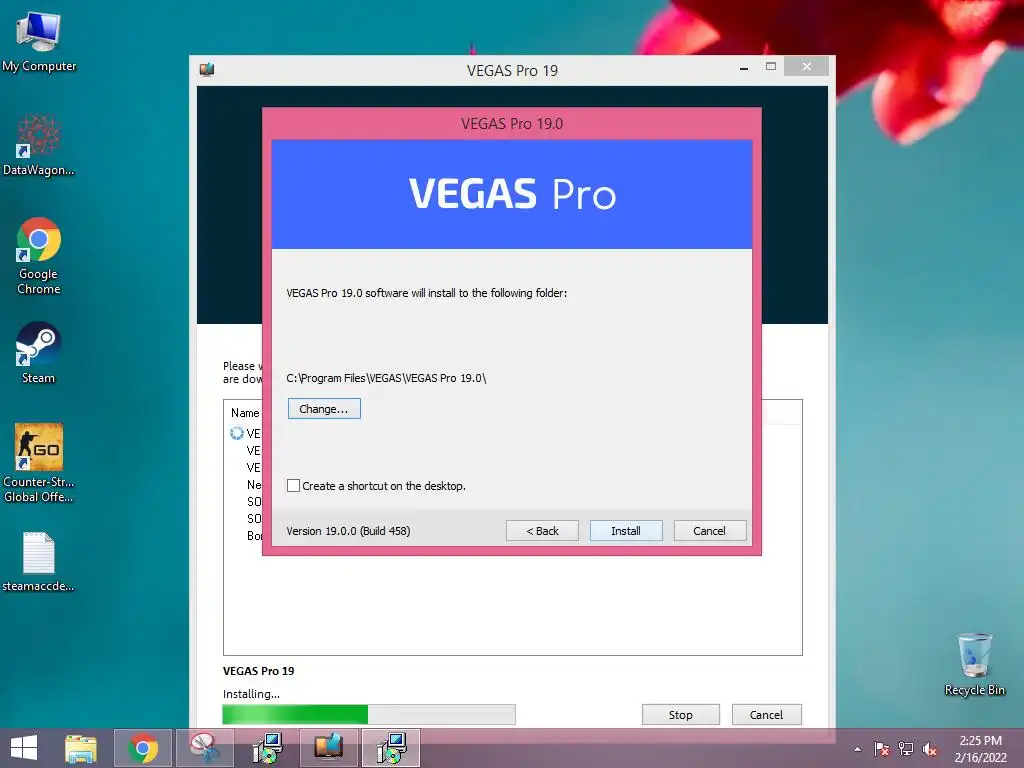Image resolution: width=1024 pixels, height=768 pixels.
Task: Open the Recycle Bin
Action: coord(974,664)
